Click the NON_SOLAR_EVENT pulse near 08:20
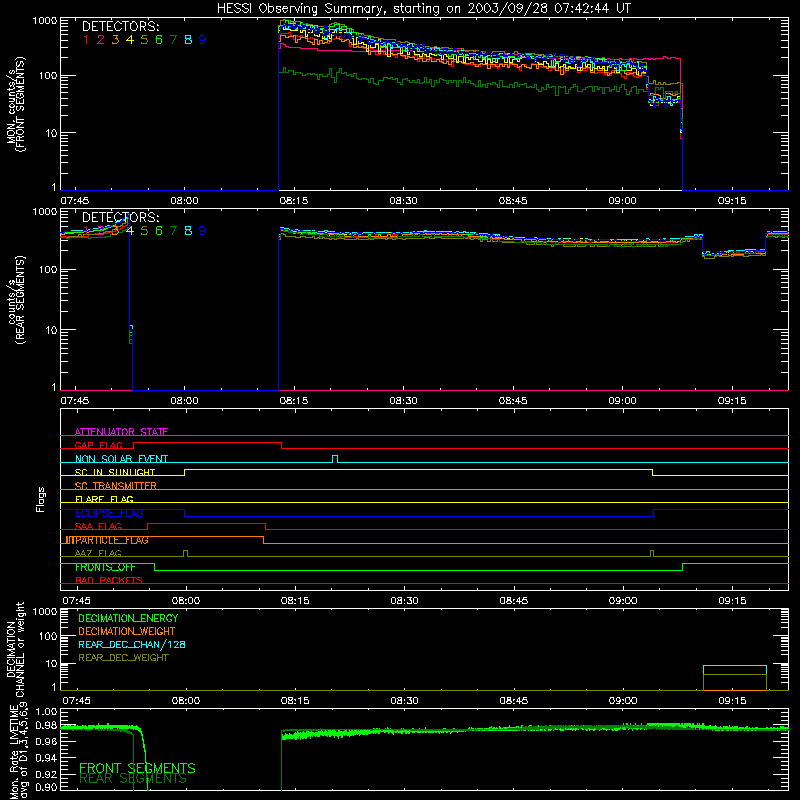The width and height of the screenshot is (800, 800). point(335,459)
